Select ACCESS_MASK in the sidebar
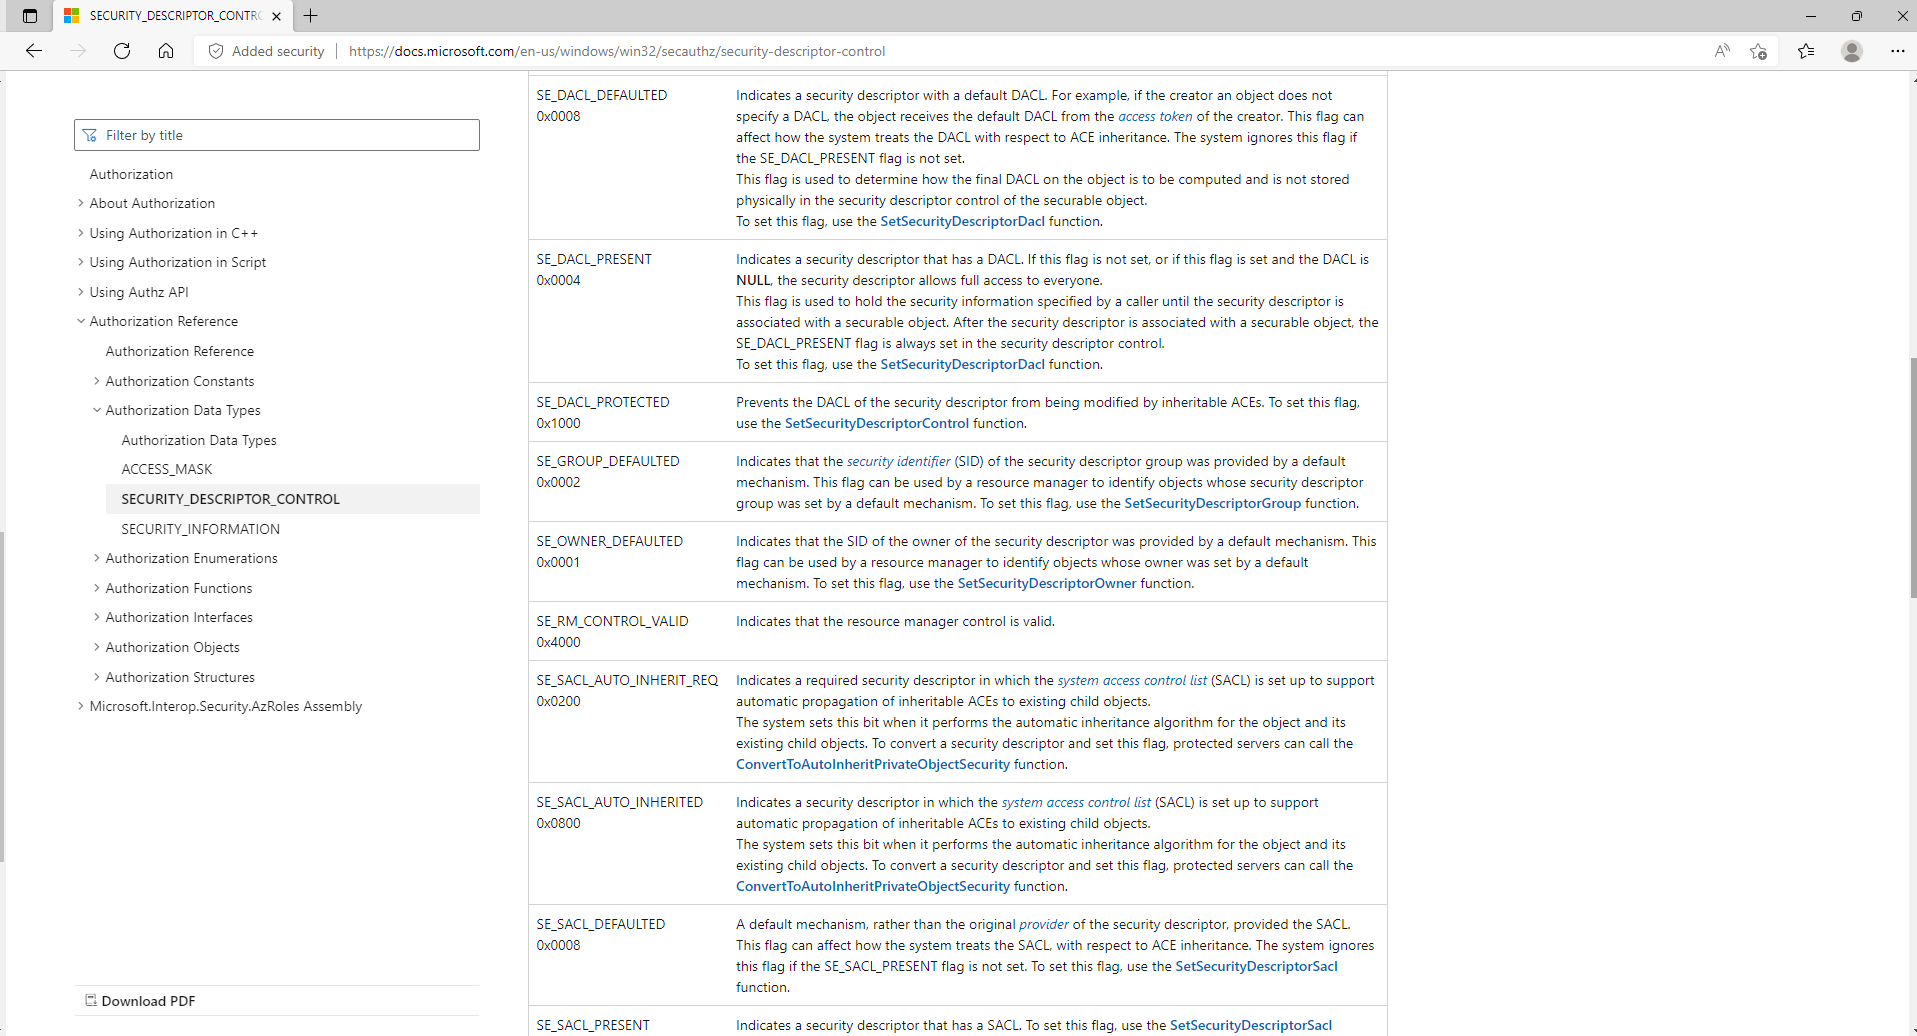1917x1036 pixels. point(167,469)
